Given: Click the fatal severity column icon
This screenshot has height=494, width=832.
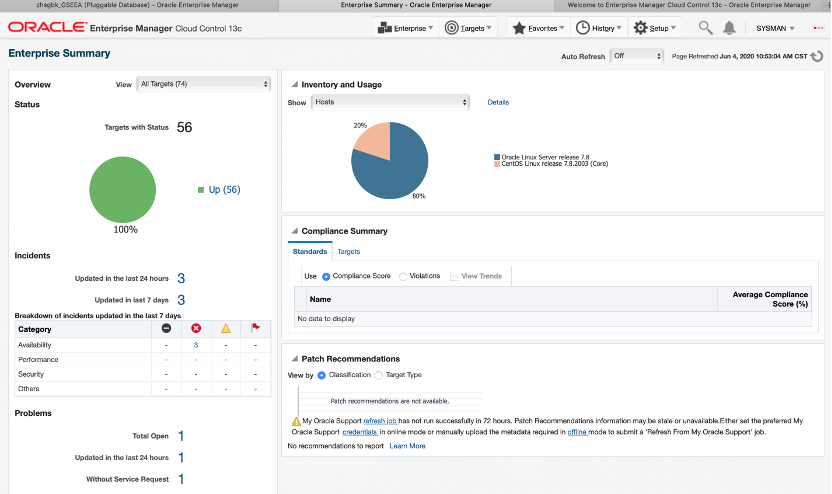Looking at the screenshot, I should click(166, 328).
